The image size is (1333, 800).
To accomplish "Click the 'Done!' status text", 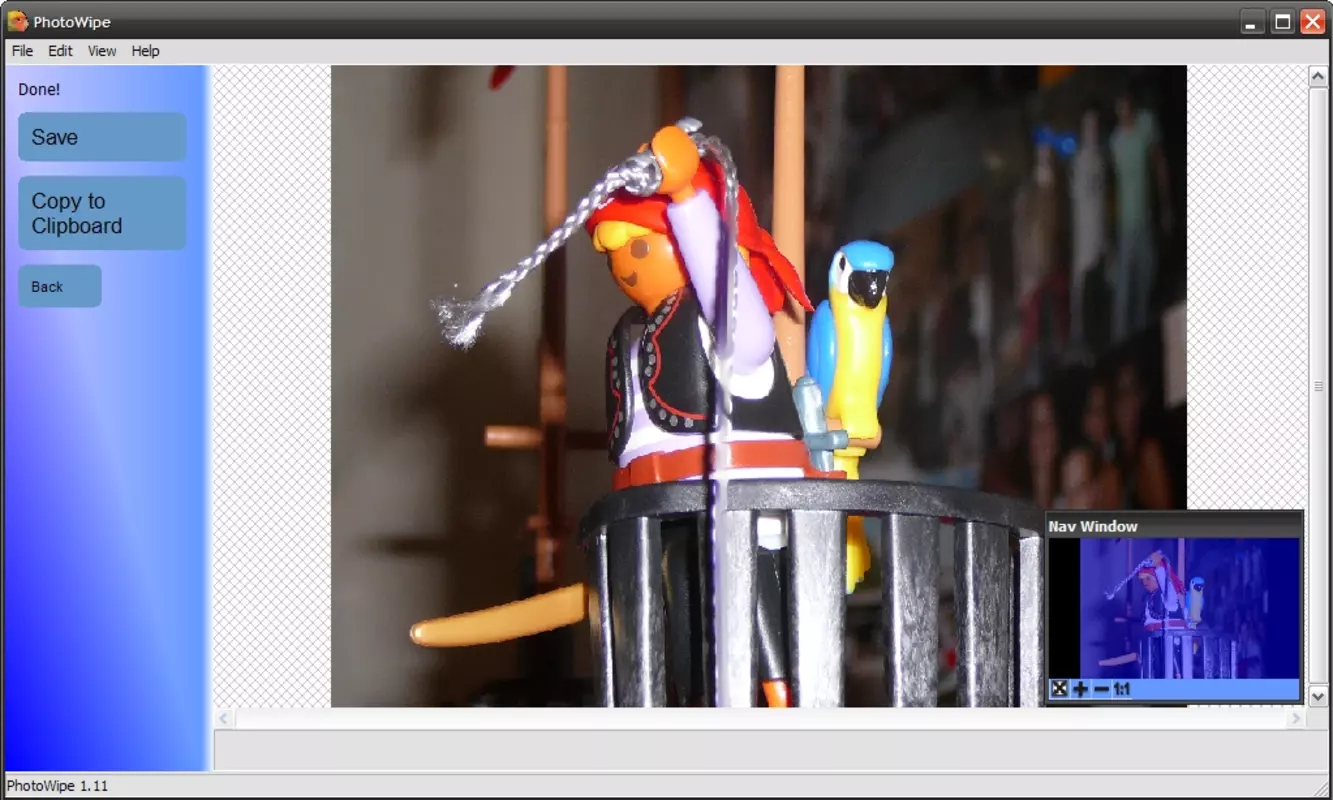I will pos(39,89).
